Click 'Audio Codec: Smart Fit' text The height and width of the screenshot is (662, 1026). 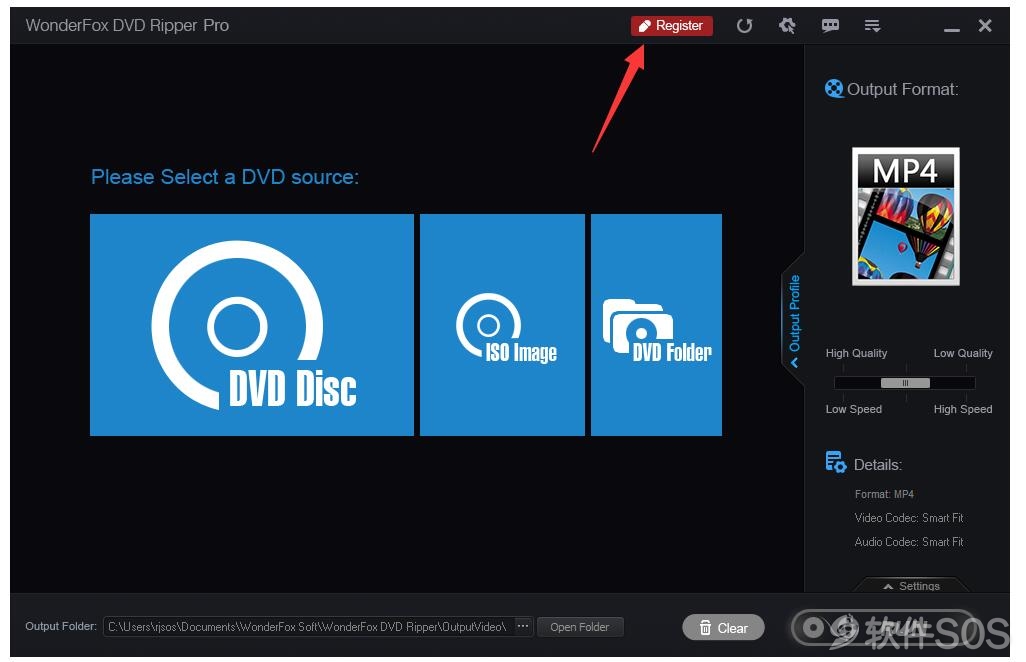(909, 542)
